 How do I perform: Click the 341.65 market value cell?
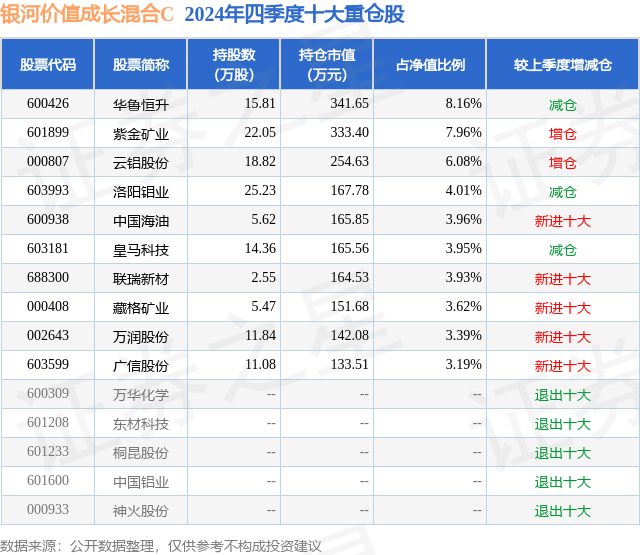[349, 104]
